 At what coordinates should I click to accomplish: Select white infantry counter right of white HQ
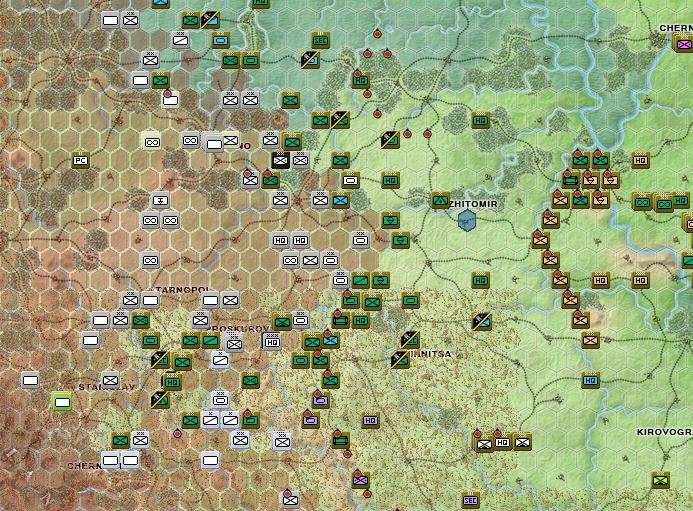tap(522, 442)
